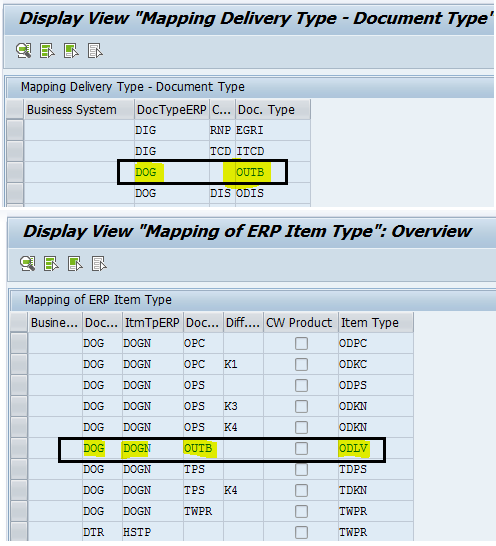Image resolution: width=496 pixels, height=546 pixels.
Task: Open Details magnifier icon in Delivery Type view toolbar
Action: 24,51
